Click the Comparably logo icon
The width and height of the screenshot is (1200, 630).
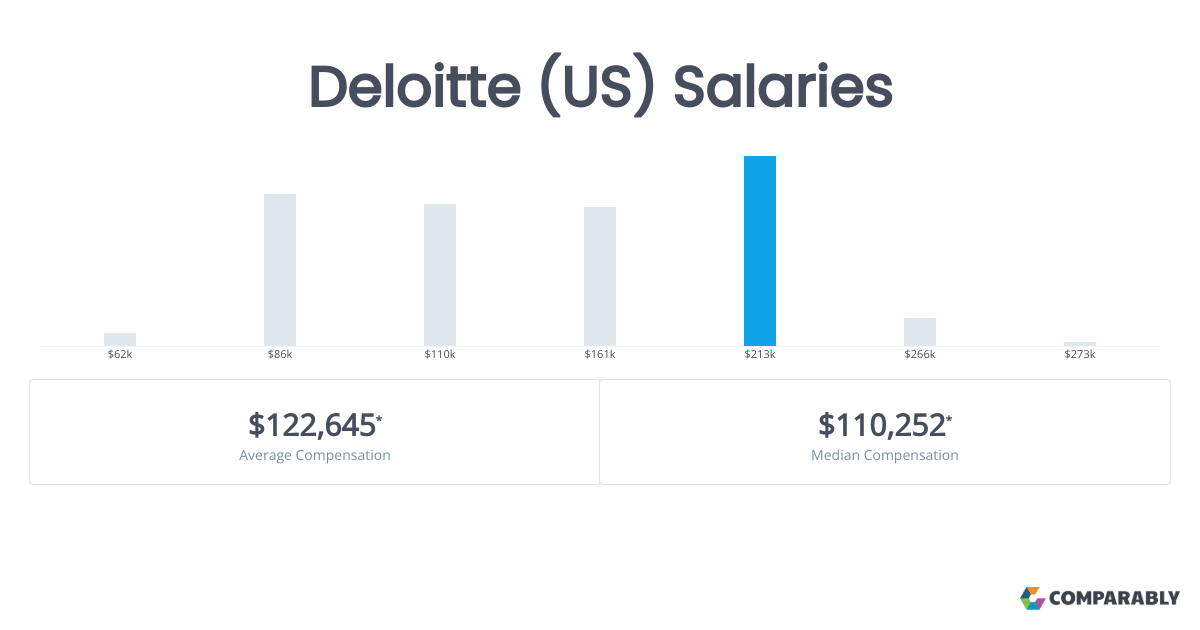(x=1032, y=598)
